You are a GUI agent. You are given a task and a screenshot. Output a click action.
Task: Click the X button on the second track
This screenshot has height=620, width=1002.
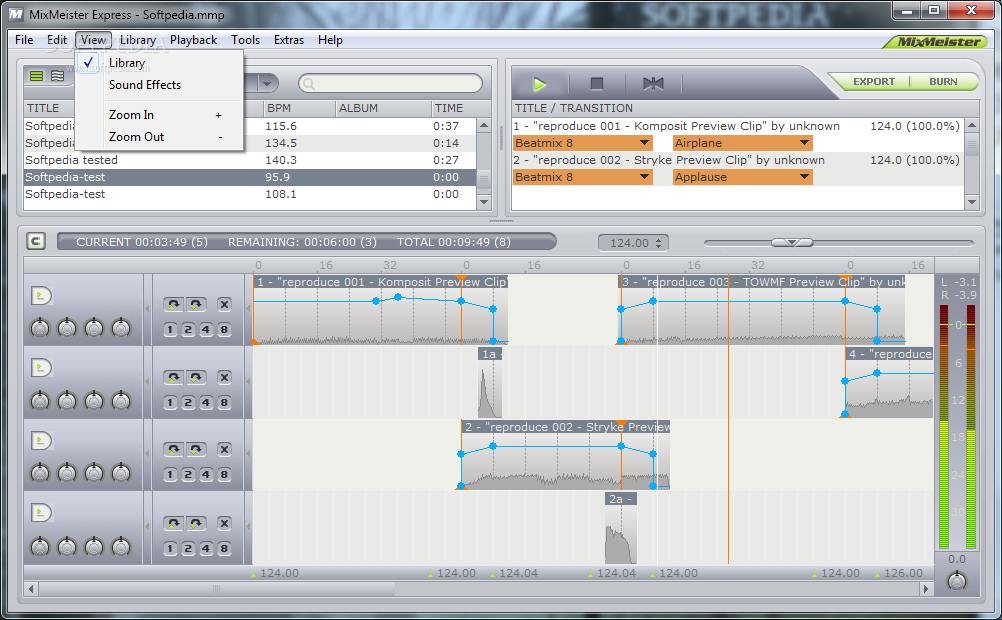click(224, 377)
